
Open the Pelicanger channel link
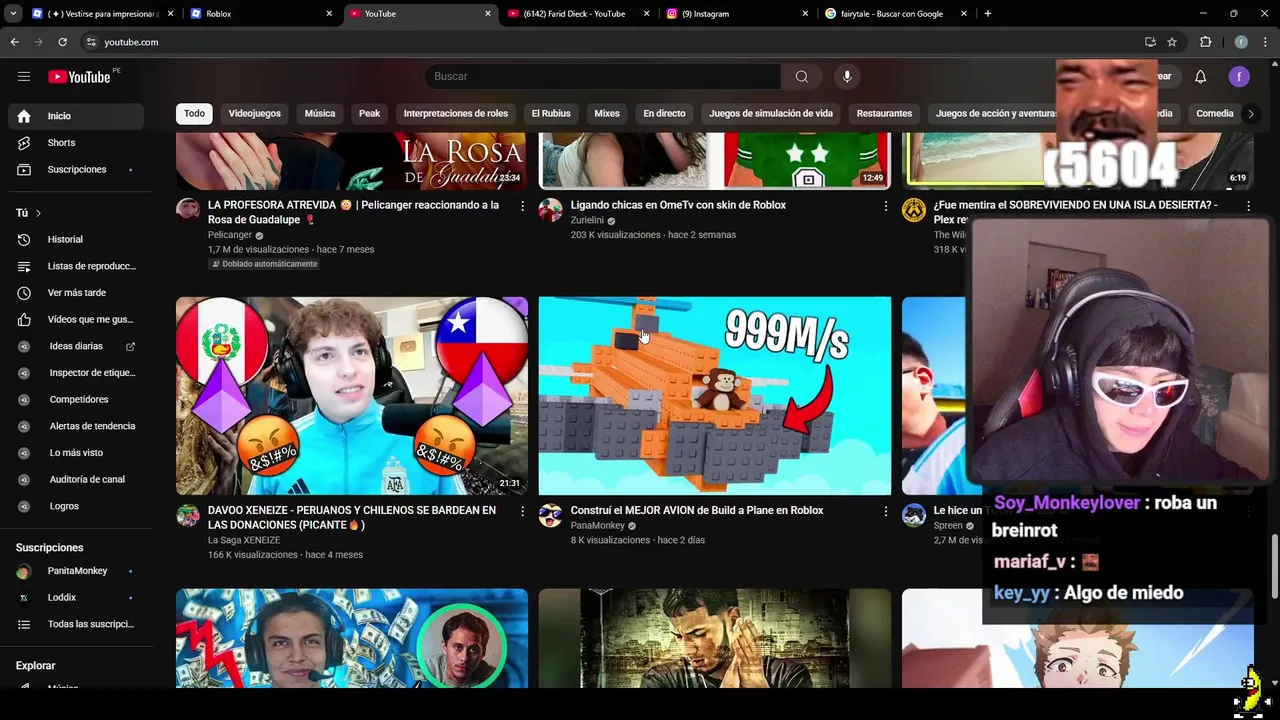230,235
